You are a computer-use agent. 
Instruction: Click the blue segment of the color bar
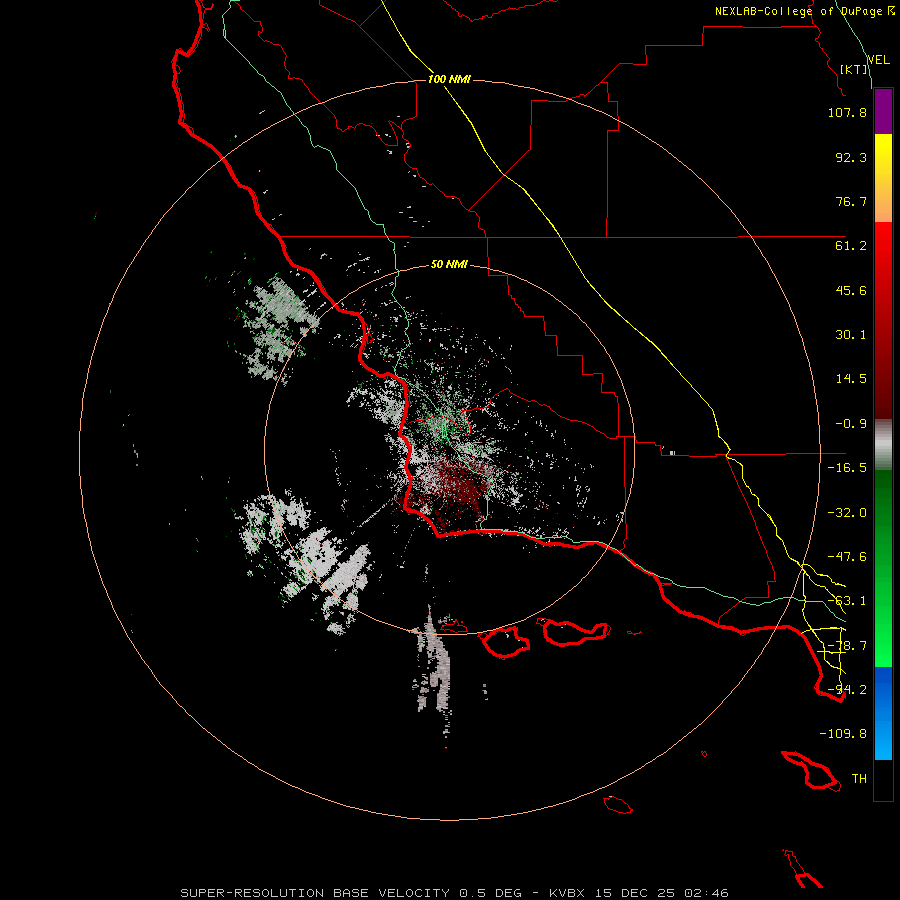(883, 713)
